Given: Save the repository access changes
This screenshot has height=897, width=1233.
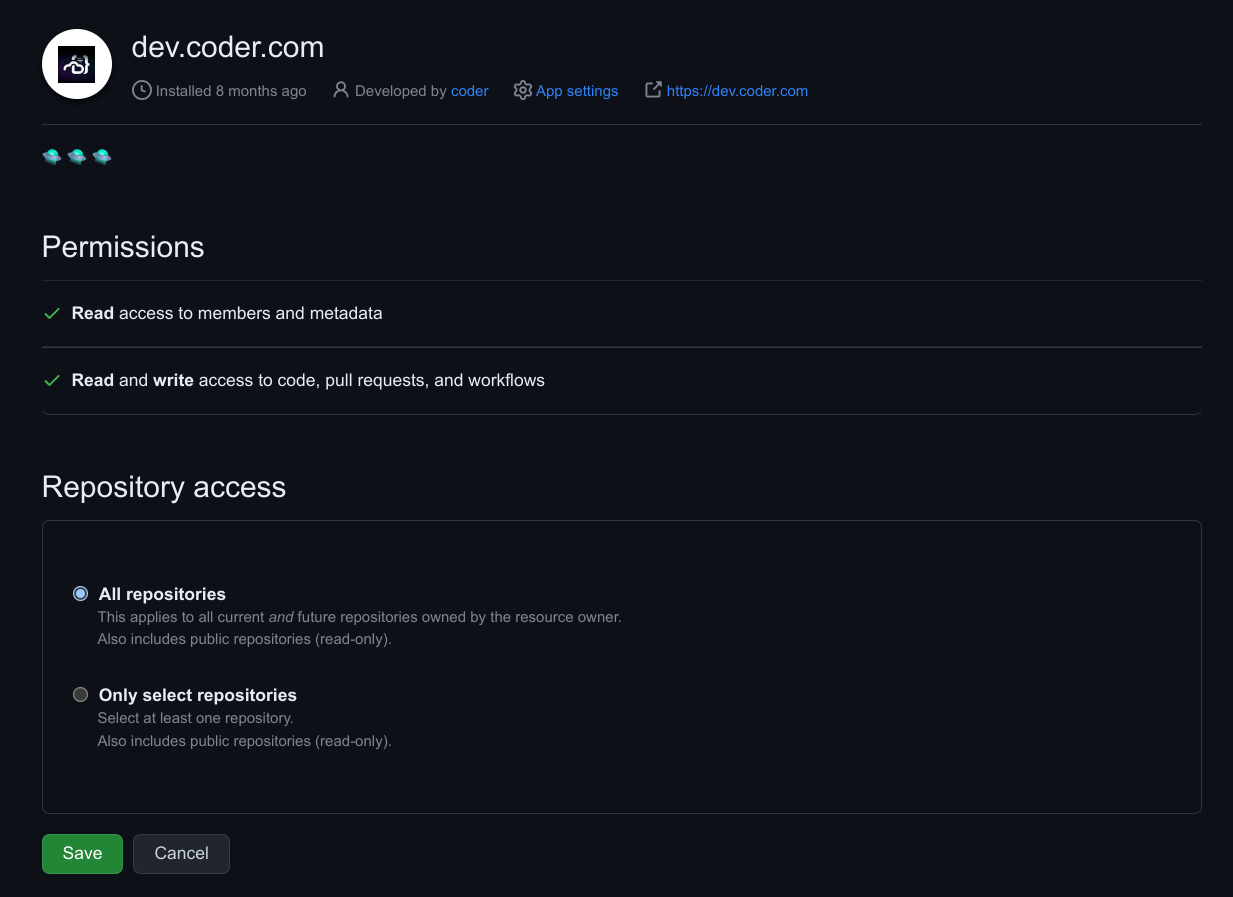Looking at the screenshot, I should [81, 853].
